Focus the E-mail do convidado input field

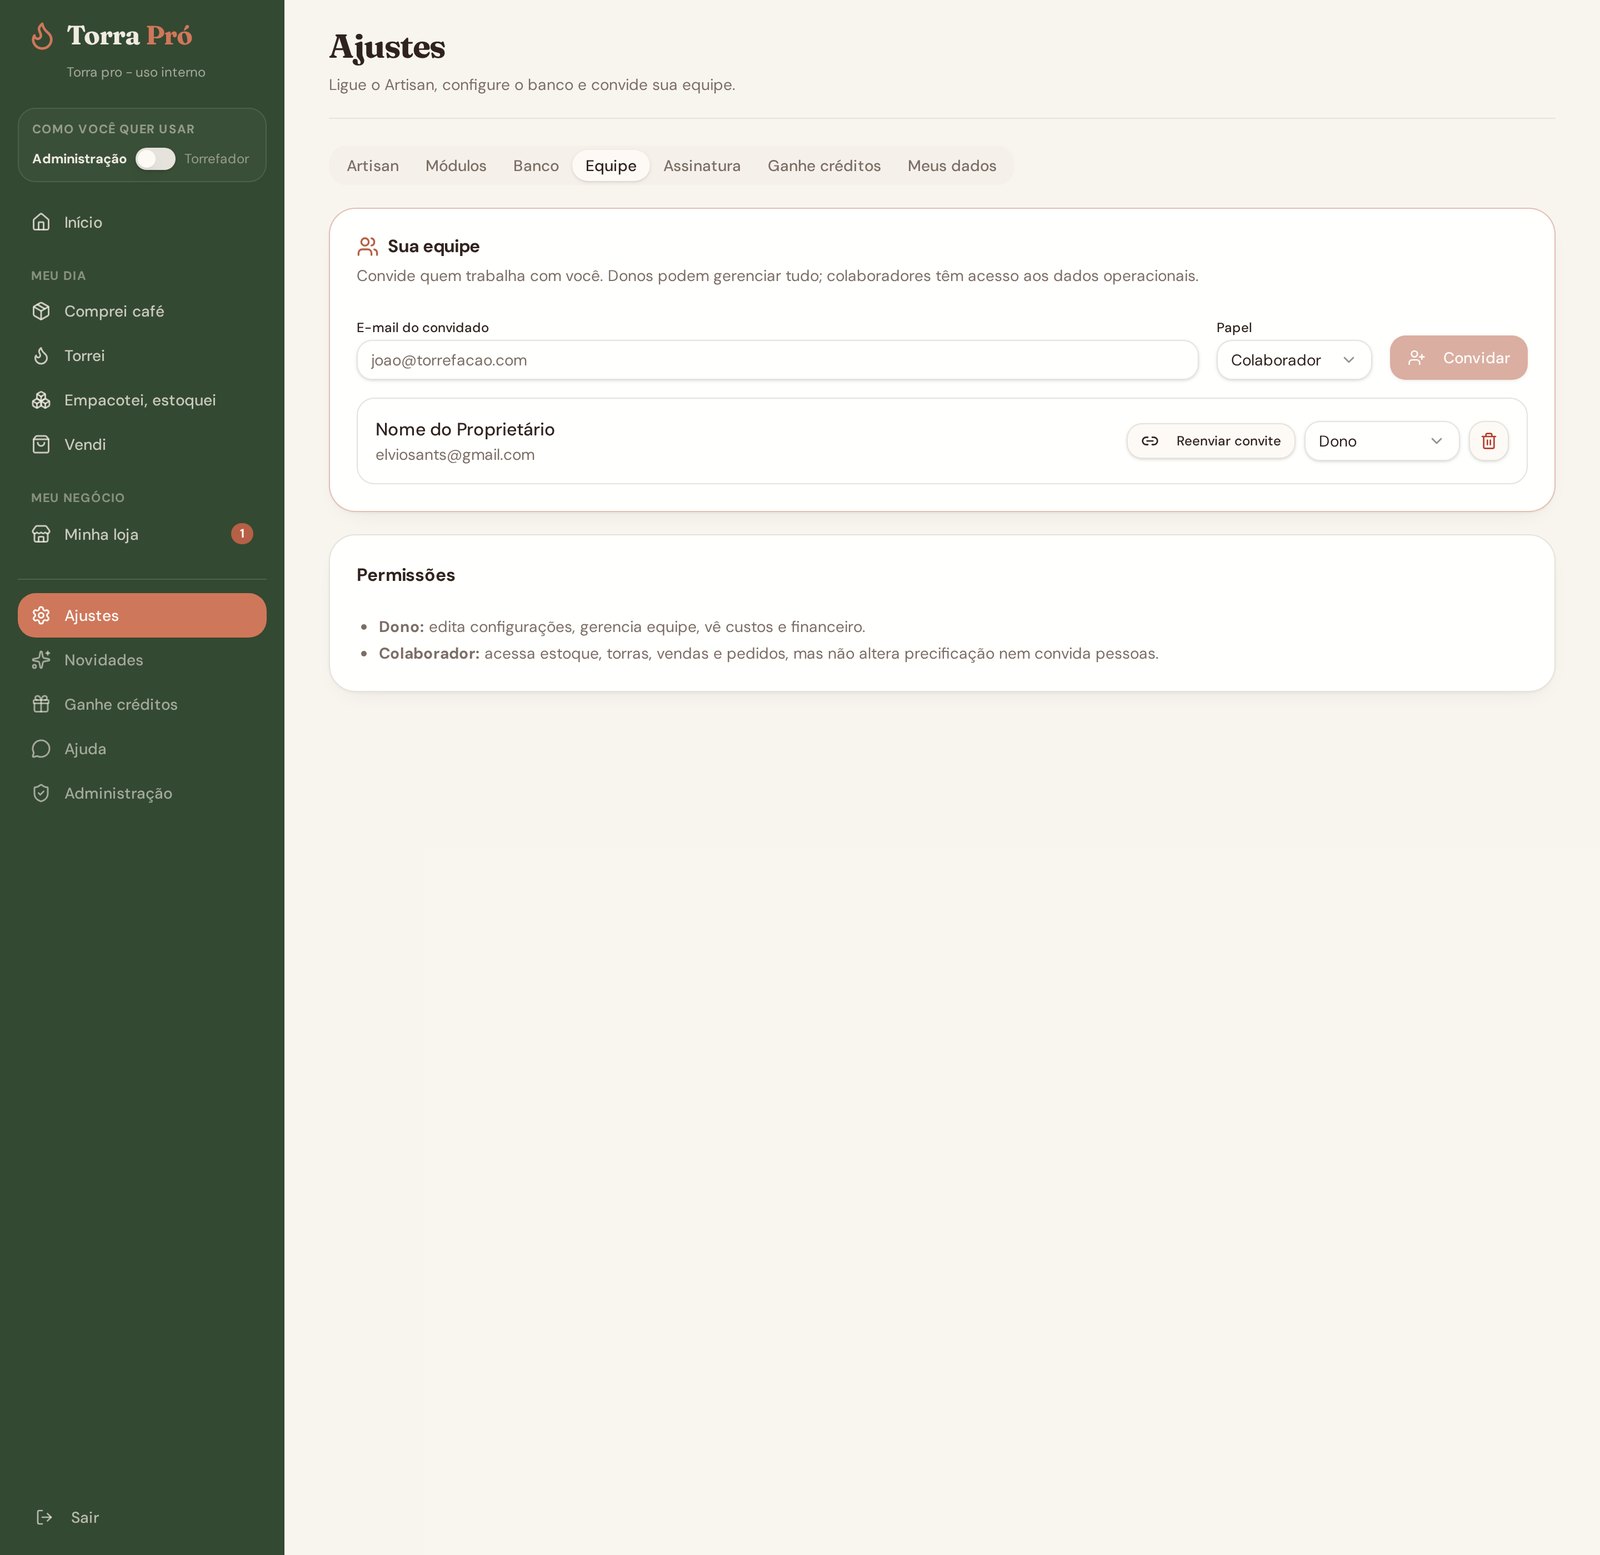[x=777, y=360]
